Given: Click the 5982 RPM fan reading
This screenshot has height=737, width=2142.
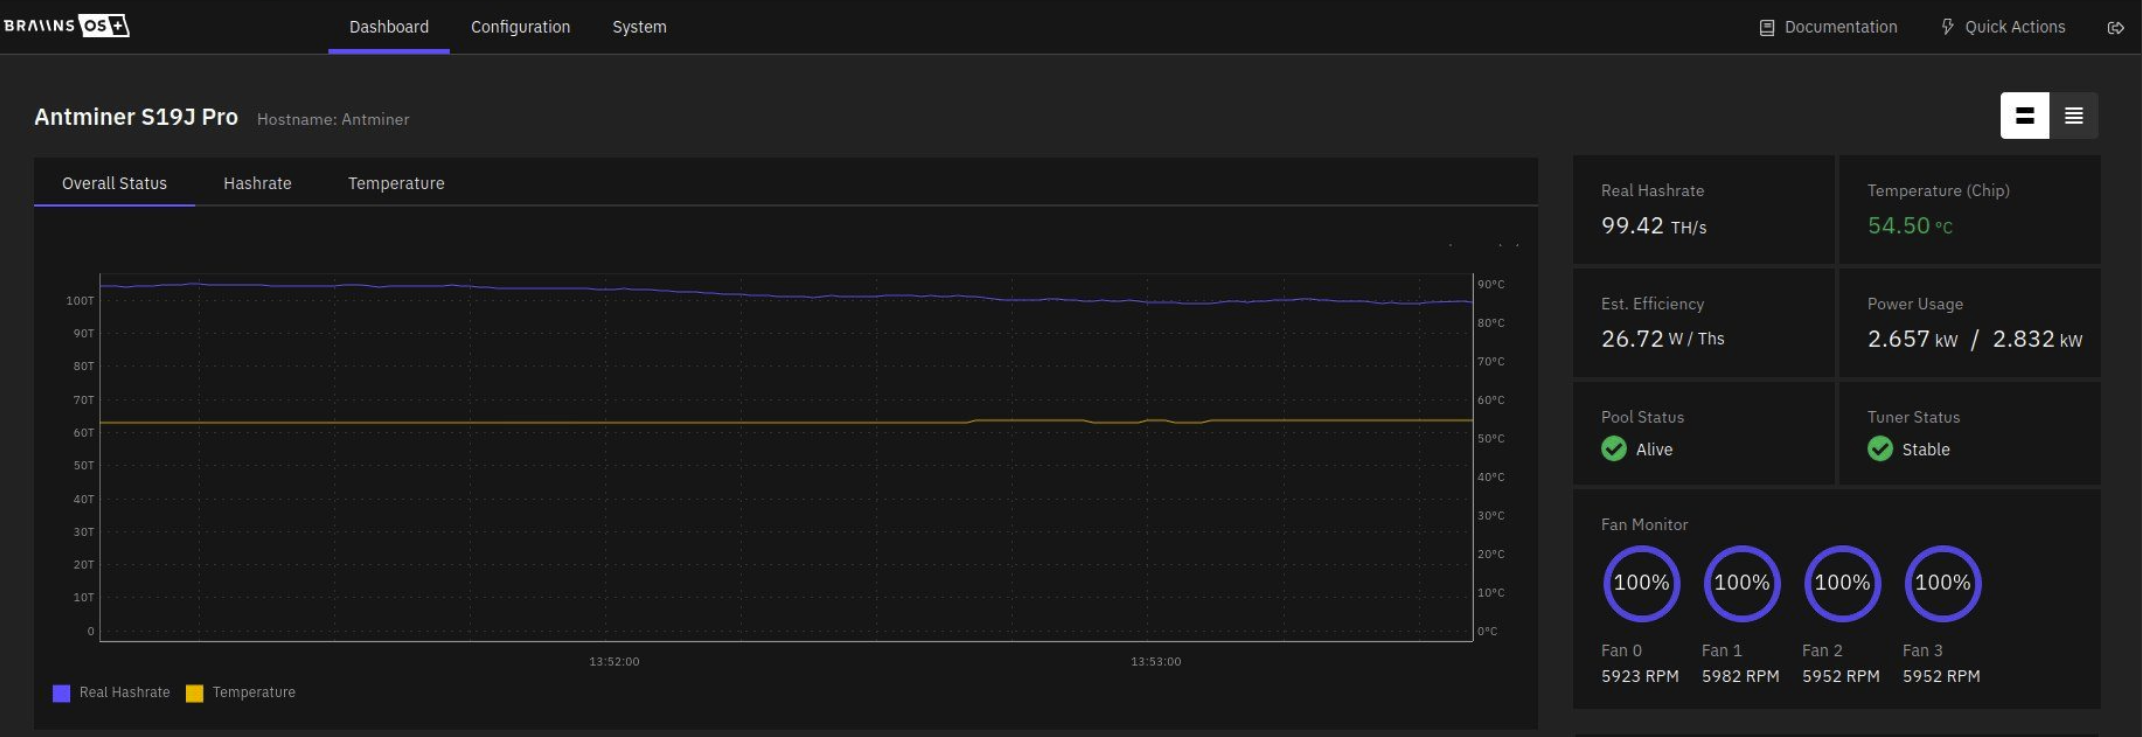Looking at the screenshot, I should tap(1740, 676).
